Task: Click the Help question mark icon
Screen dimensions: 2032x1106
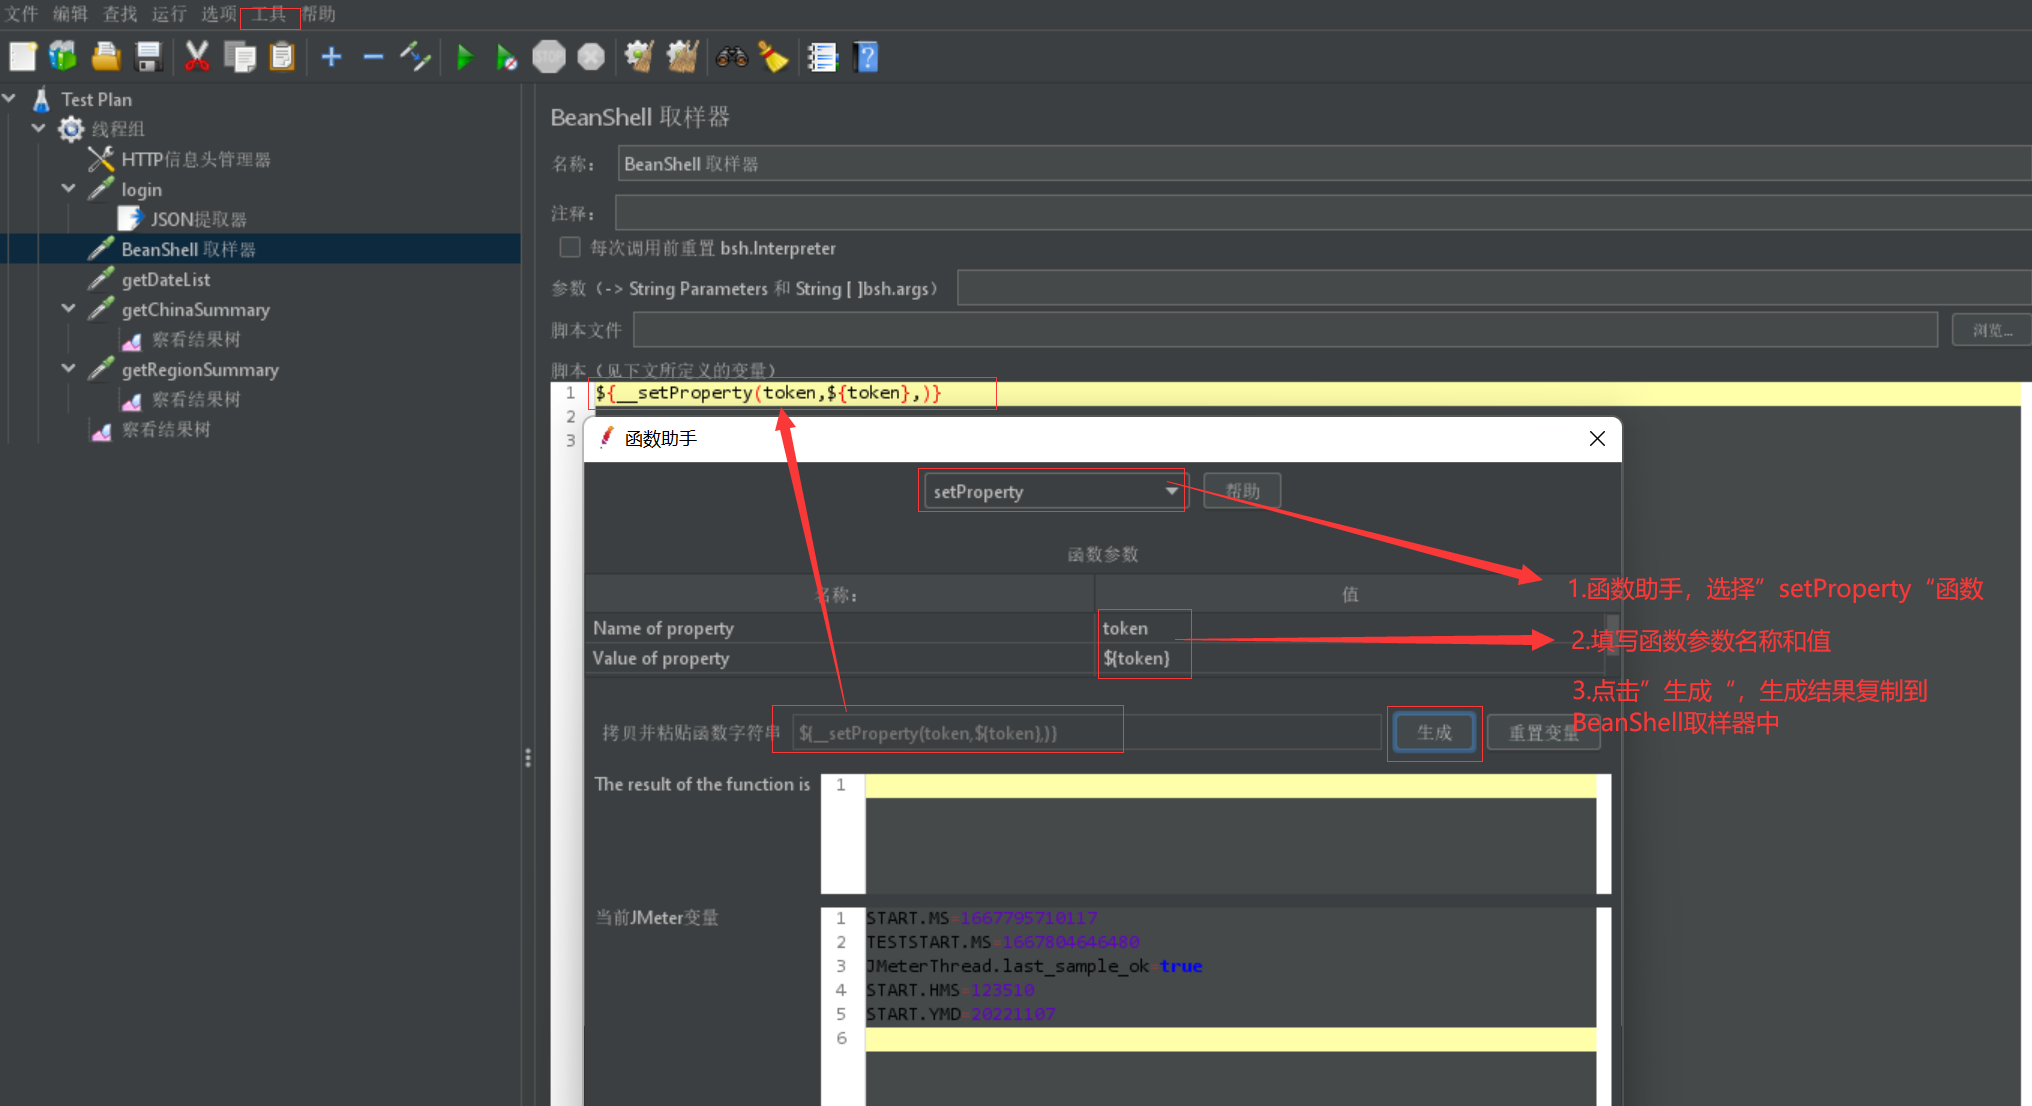Action: (867, 57)
